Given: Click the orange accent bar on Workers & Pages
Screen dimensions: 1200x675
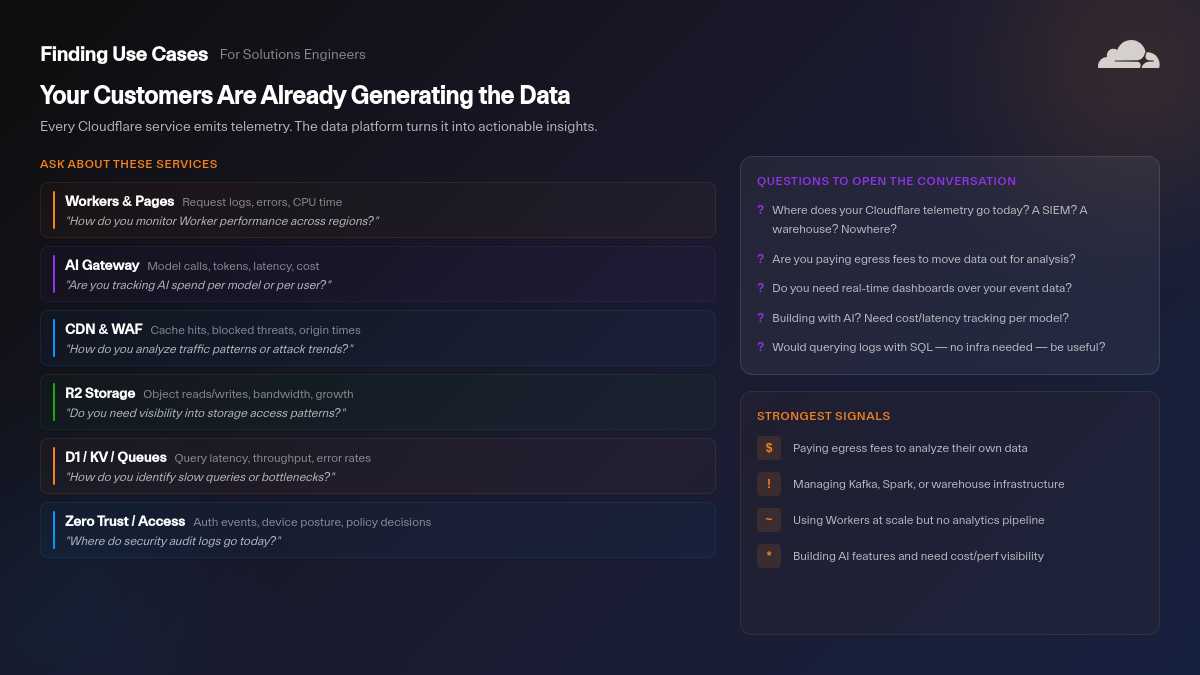Looking at the screenshot, I should (54, 210).
